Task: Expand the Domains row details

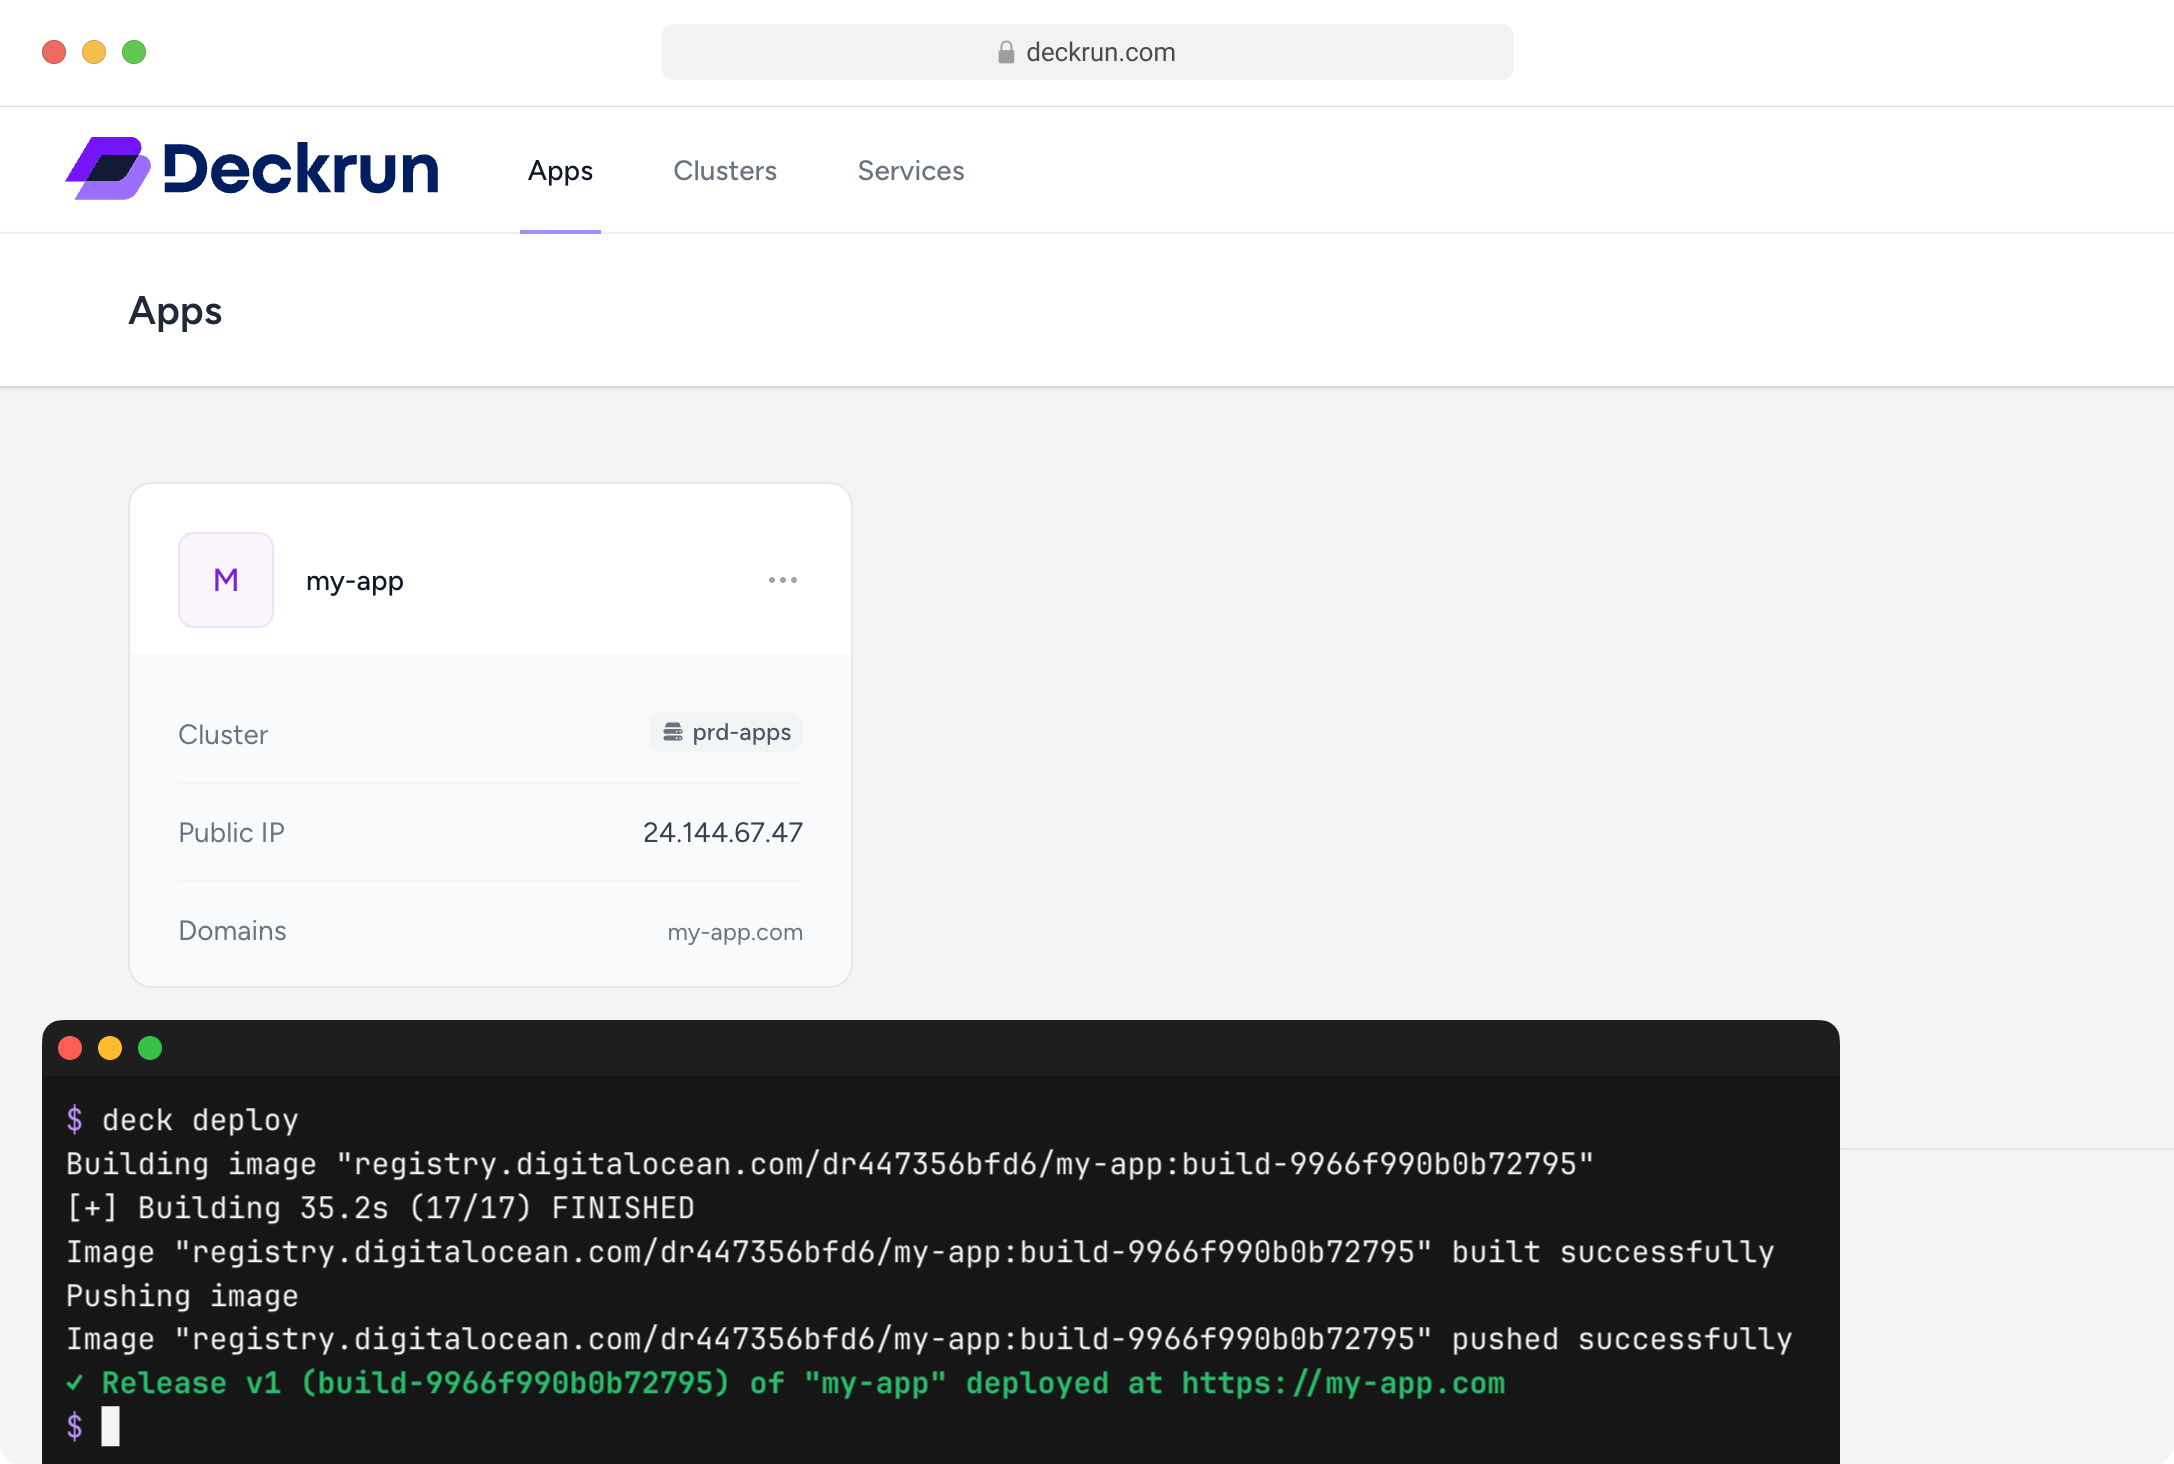Action: click(231, 931)
